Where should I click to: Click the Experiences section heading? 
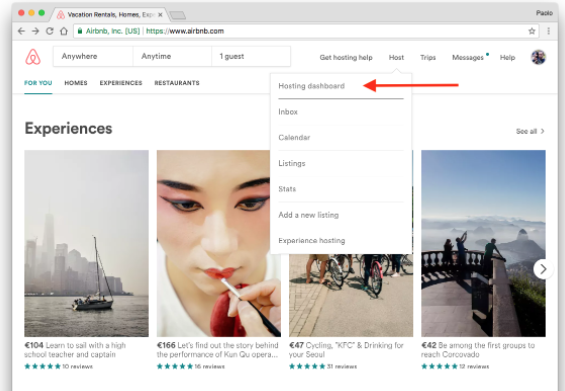pos(68,128)
